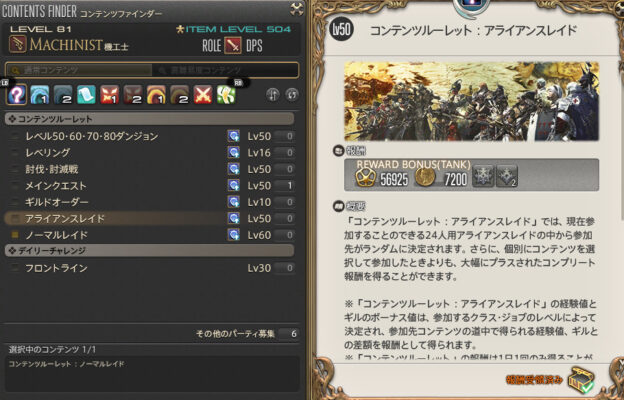Select the Duty Roulette question-mark category icon
The width and height of the screenshot is (624, 400).
click(17, 95)
